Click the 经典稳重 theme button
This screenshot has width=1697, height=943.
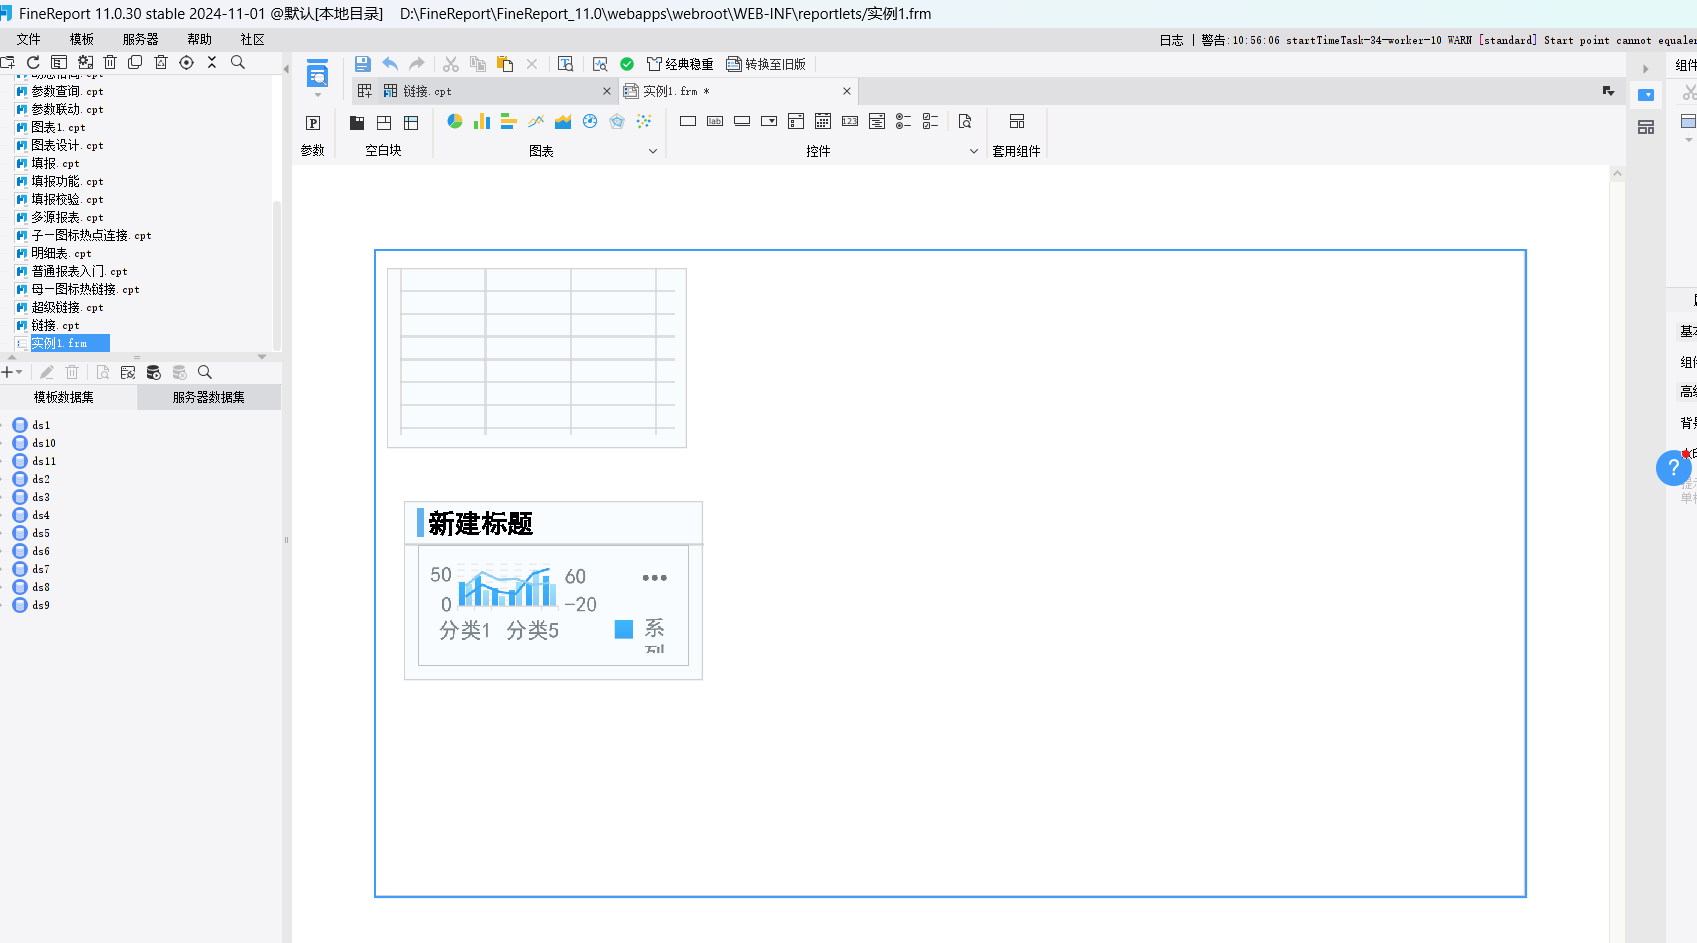point(680,64)
